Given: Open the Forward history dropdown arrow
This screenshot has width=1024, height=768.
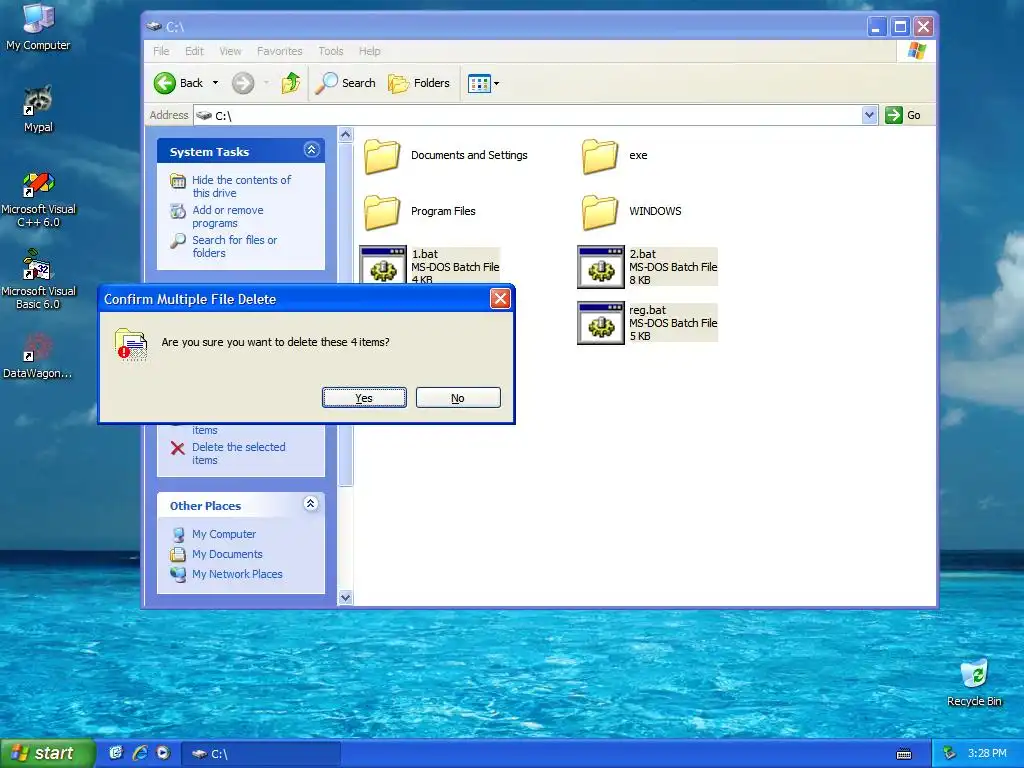Looking at the screenshot, I should click(x=266, y=83).
